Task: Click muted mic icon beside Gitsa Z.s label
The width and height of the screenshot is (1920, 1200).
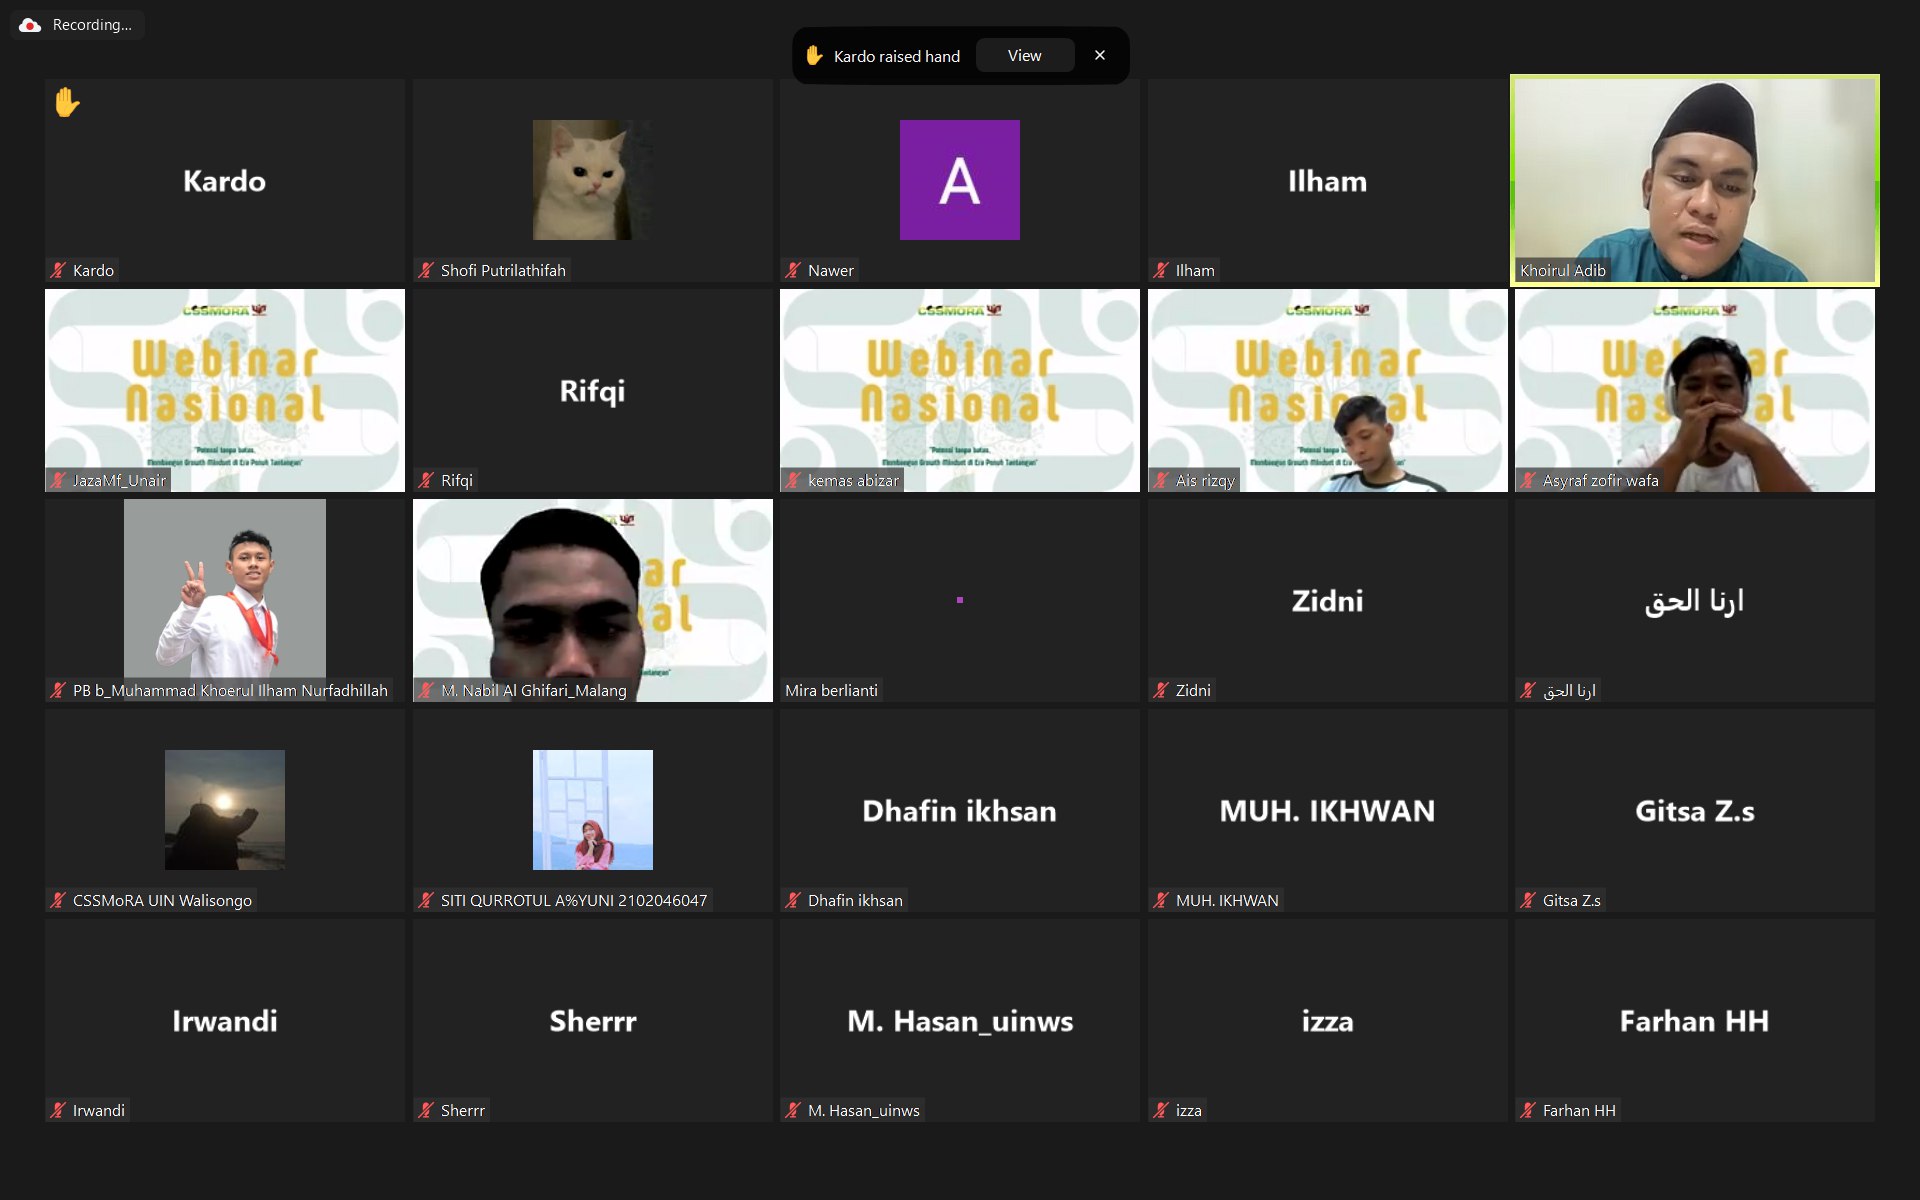Action: pyautogui.click(x=1528, y=900)
